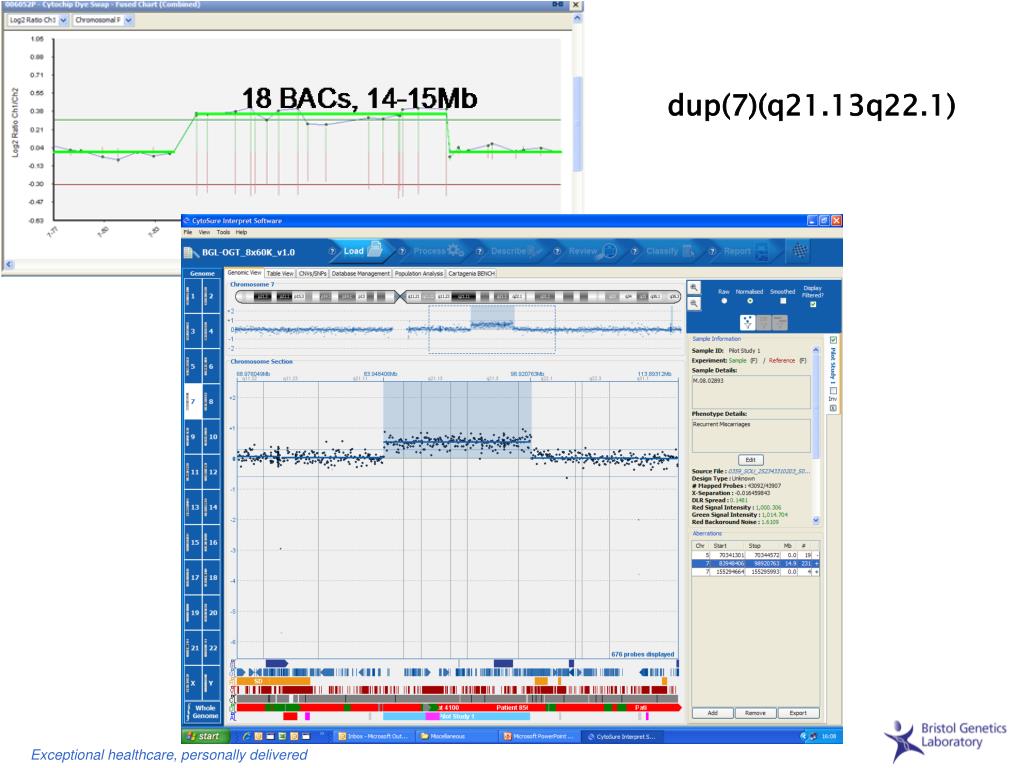Image resolution: width=1024 pixels, height=768 pixels.
Task: Click the scatter plot view icon
Action: 747,322
